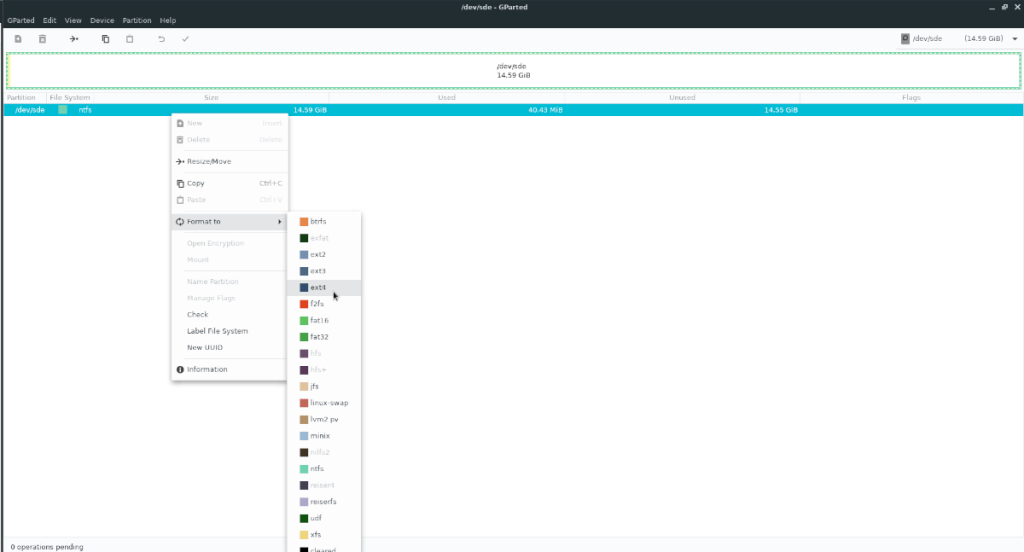Image resolution: width=1024 pixels, height=552 pixels.
Task: Select Check from the context menu
Action: pos(198,314)
